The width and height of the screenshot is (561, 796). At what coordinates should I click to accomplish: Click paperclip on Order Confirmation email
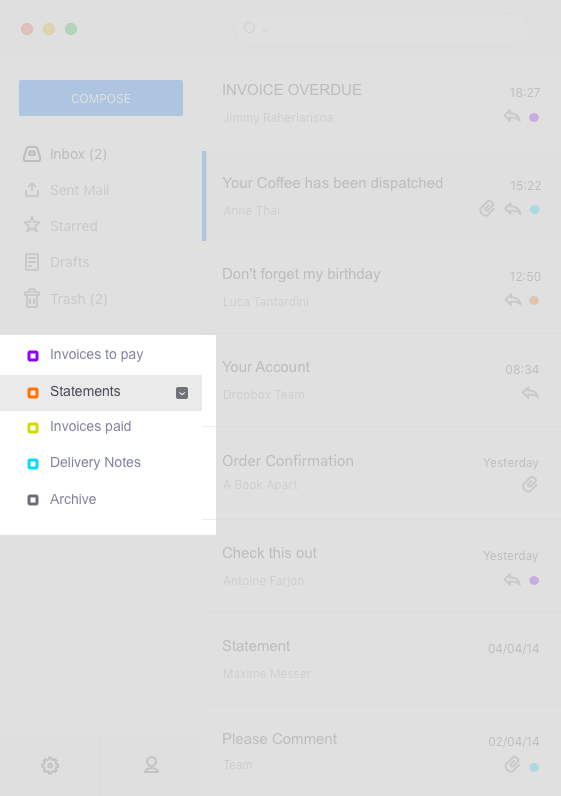click(530, 484)
